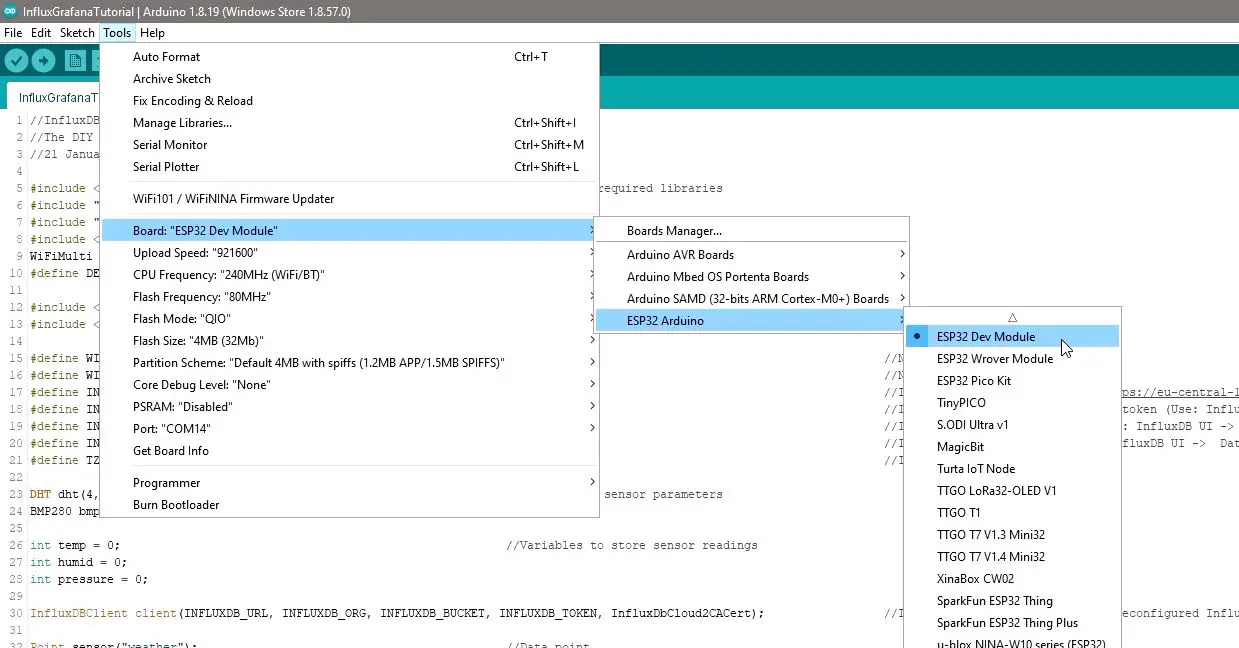The height and width of the screenshot is (648, 1239).
Task: Click the Arduino logo in title bar
Action: click(x=10, y=11)
